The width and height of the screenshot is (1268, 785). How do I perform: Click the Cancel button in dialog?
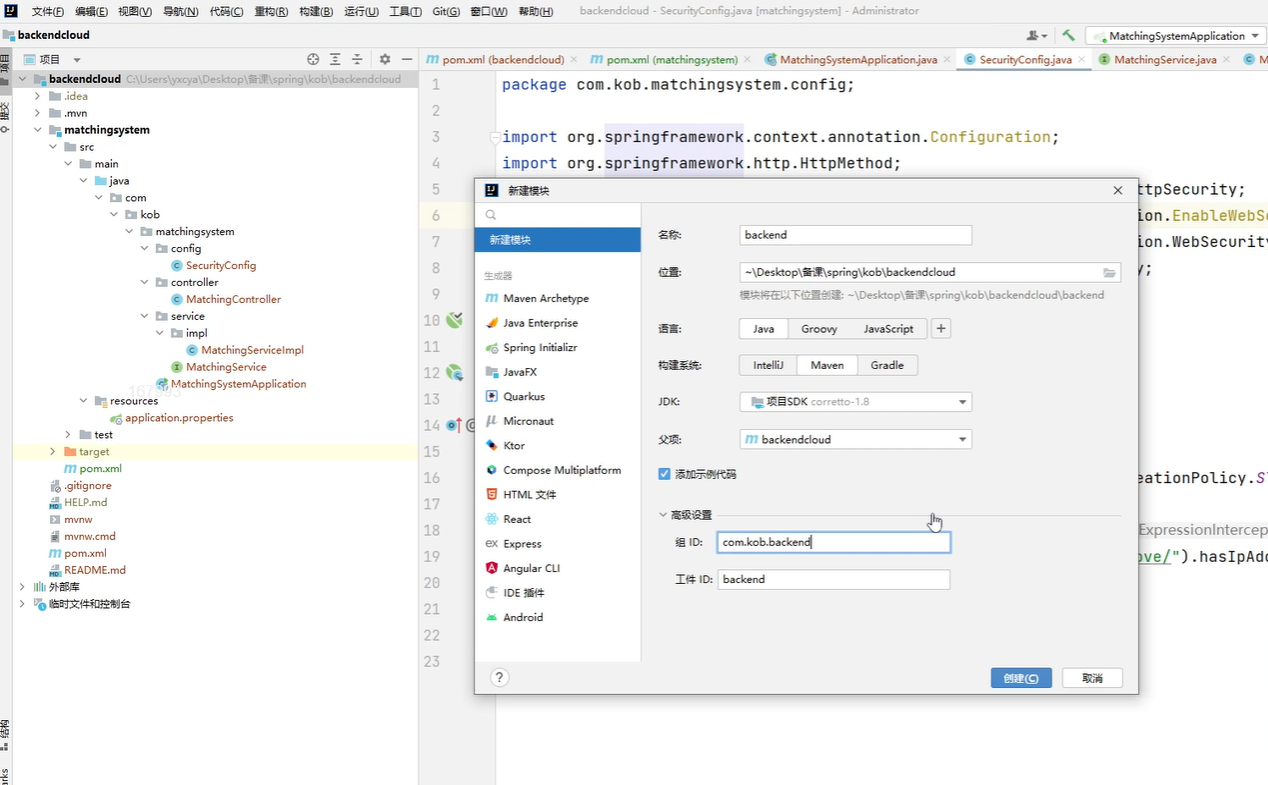(x=1092, y=678)
